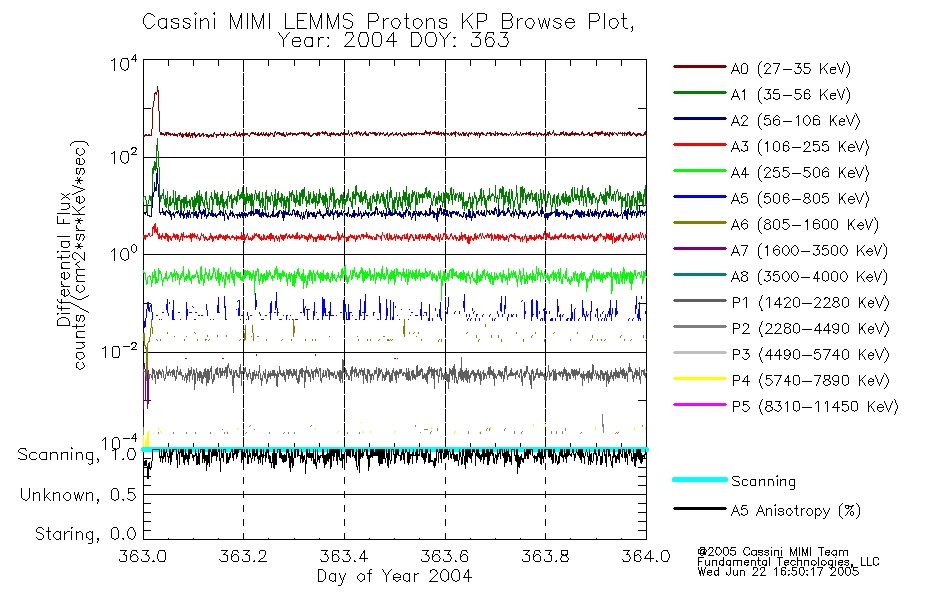Click the cyan Scanning legend line
This screenshot has height=600, width=950.
pyautogui.click(x=700, y=479)
